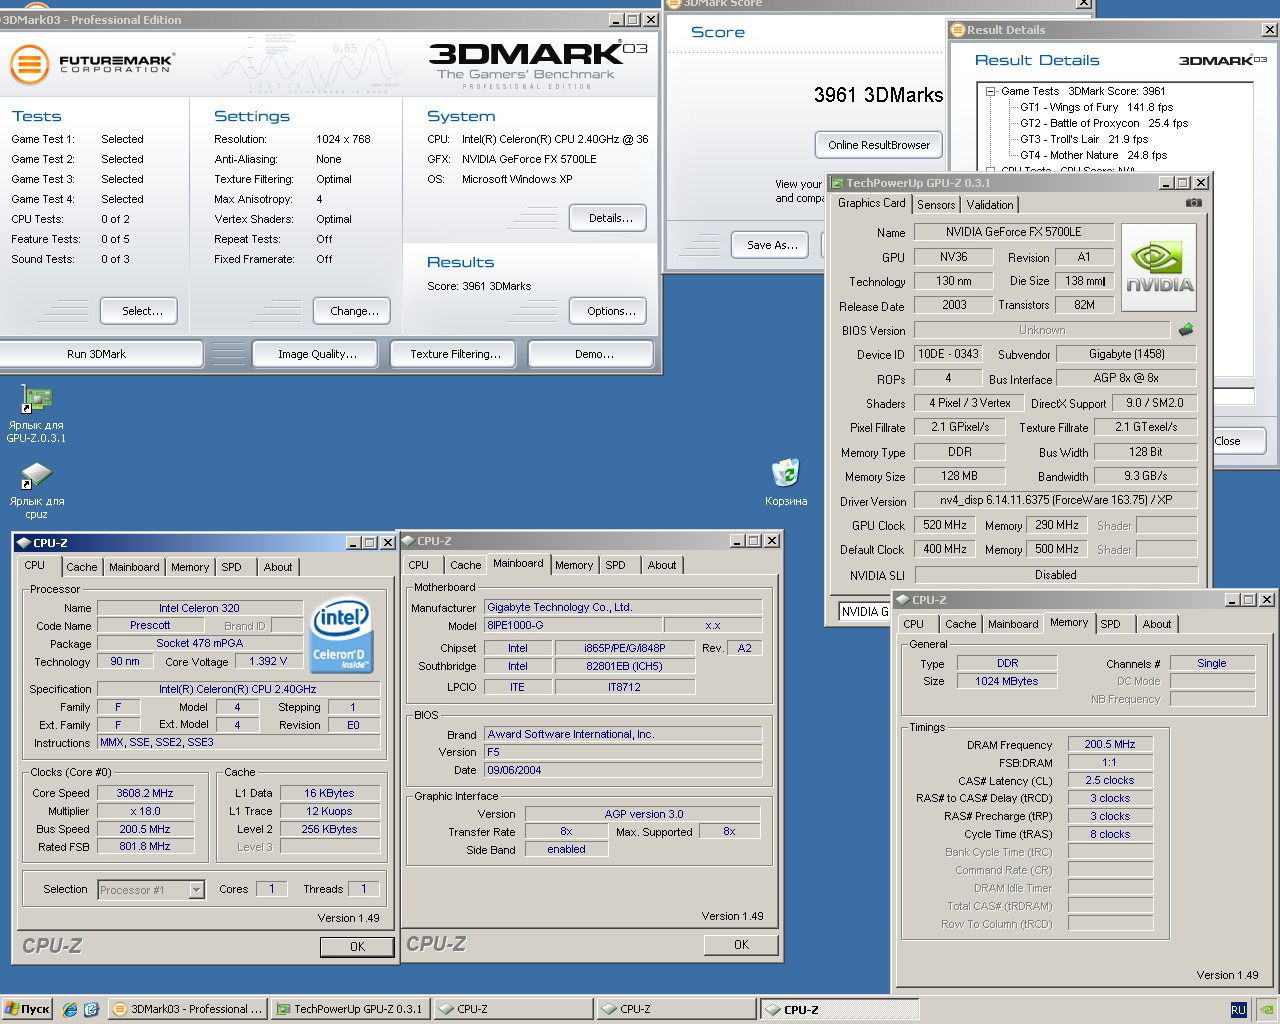The width and height of the screenshot is (1280, 1024).
Task: Click the Change... settings button
Action: pyautogui.click(x=350, y=311)
